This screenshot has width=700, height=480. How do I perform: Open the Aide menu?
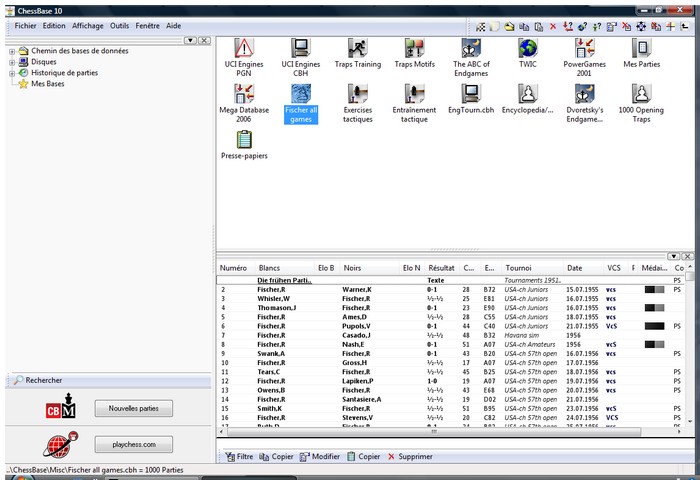174,26
